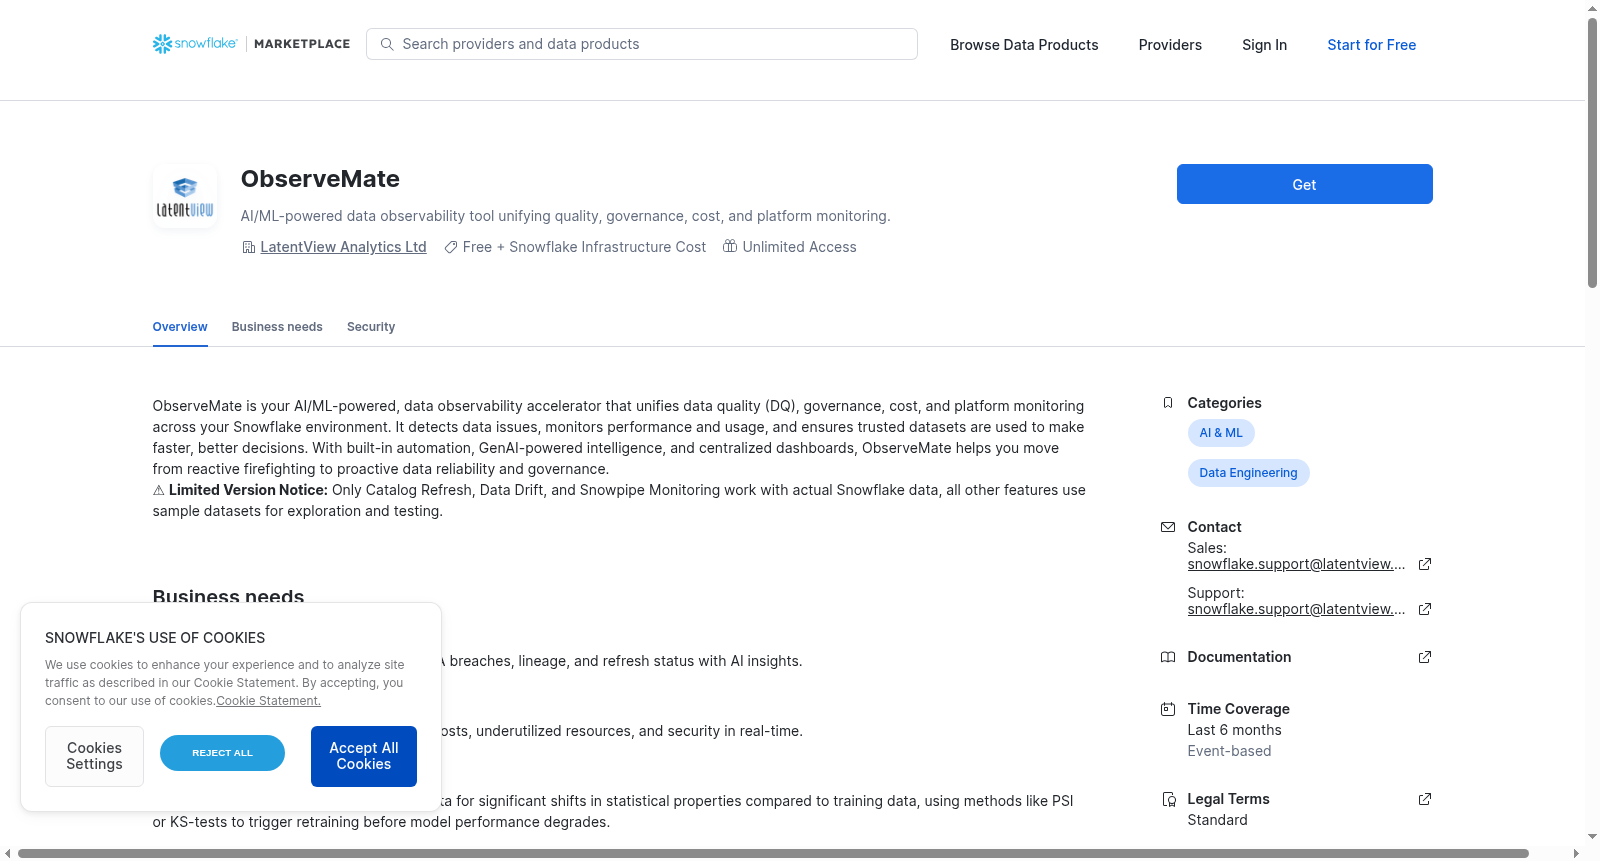Click the scrollbar down arrow
Viewport: 1600px width, 861px height.
coord(1592,836)
